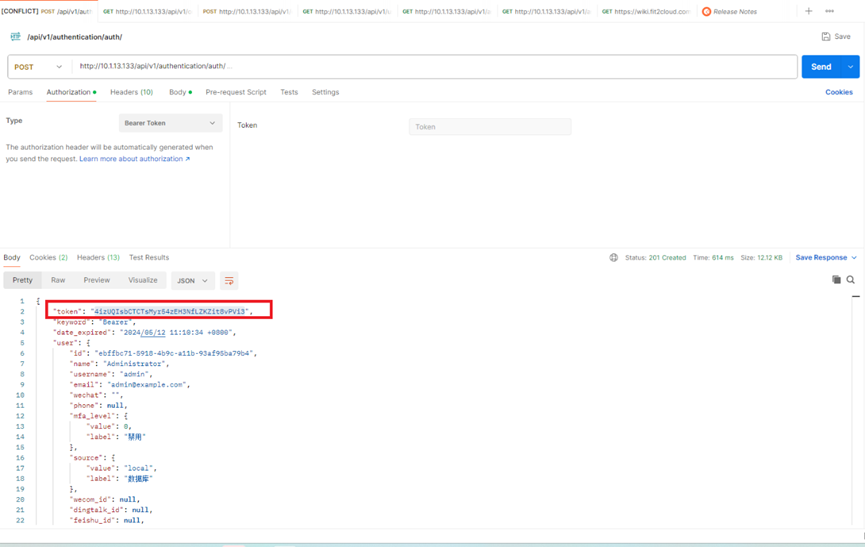Open the Send button arrow options

pyautogui.click(x=850, y=67)
